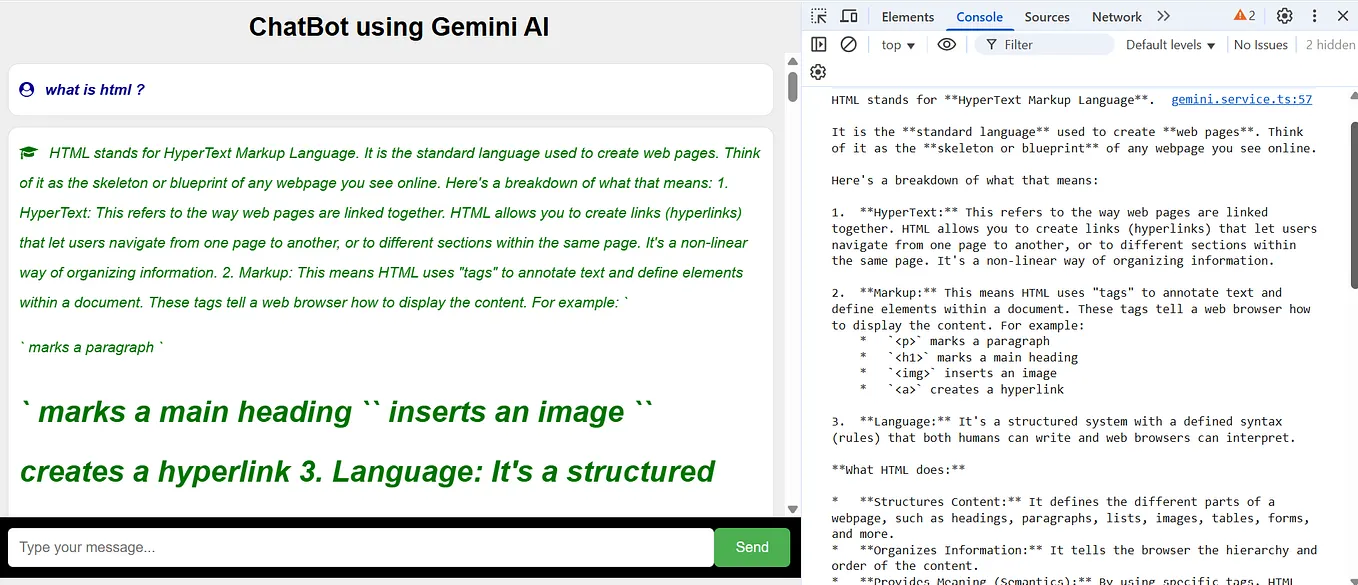Image resolution: width=1358 pixels, height=585 pixels.
Task: Select the Sources tab
Action: [x=1046, y=16]
